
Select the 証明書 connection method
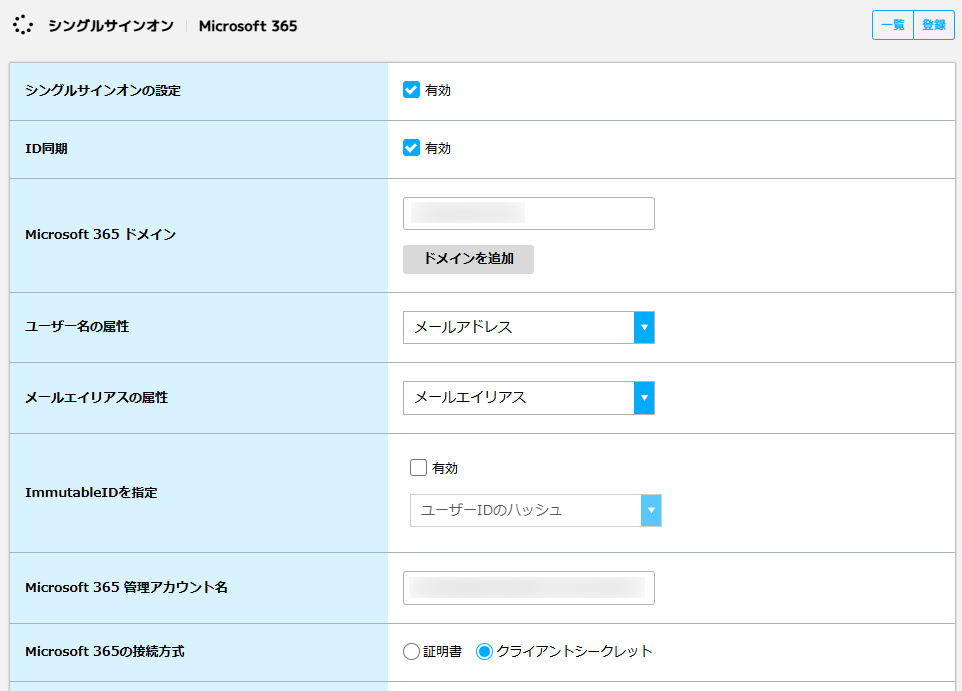click(x=411, y=651)
